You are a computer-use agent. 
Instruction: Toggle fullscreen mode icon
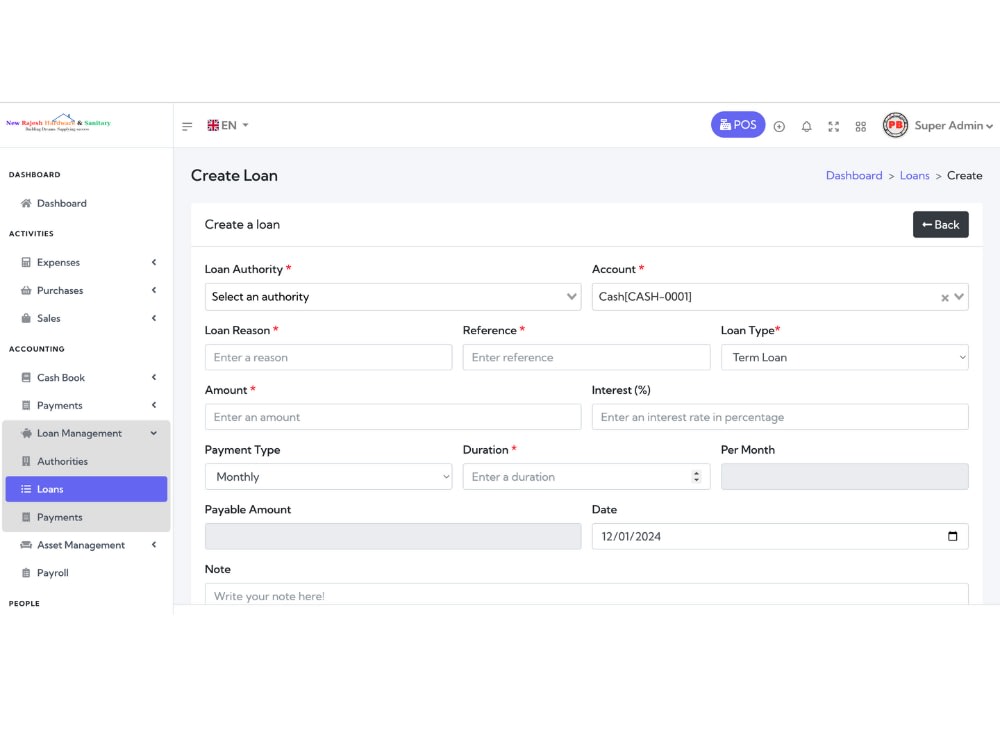tap(834, 126)
